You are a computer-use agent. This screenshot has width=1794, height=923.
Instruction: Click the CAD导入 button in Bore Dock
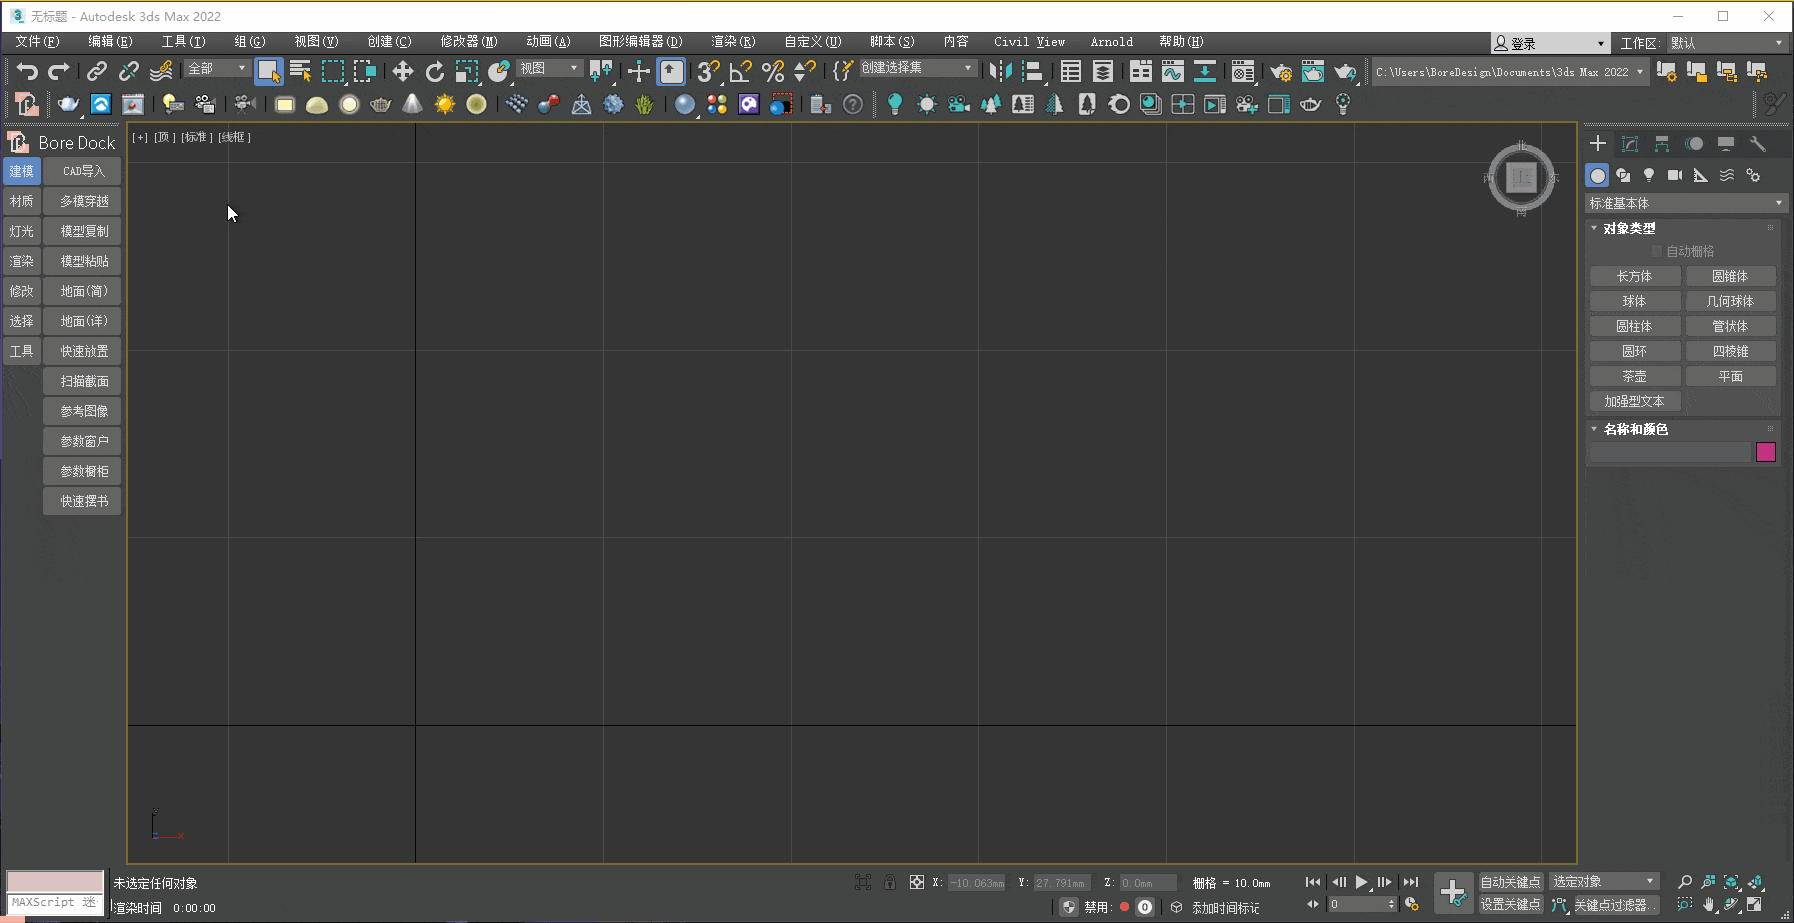[x=83, y=171]
